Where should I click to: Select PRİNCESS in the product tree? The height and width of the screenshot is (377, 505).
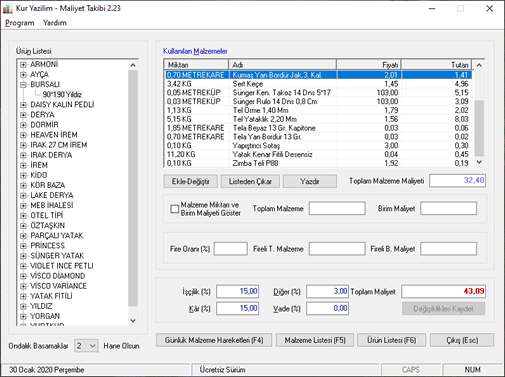pos(47,246)
